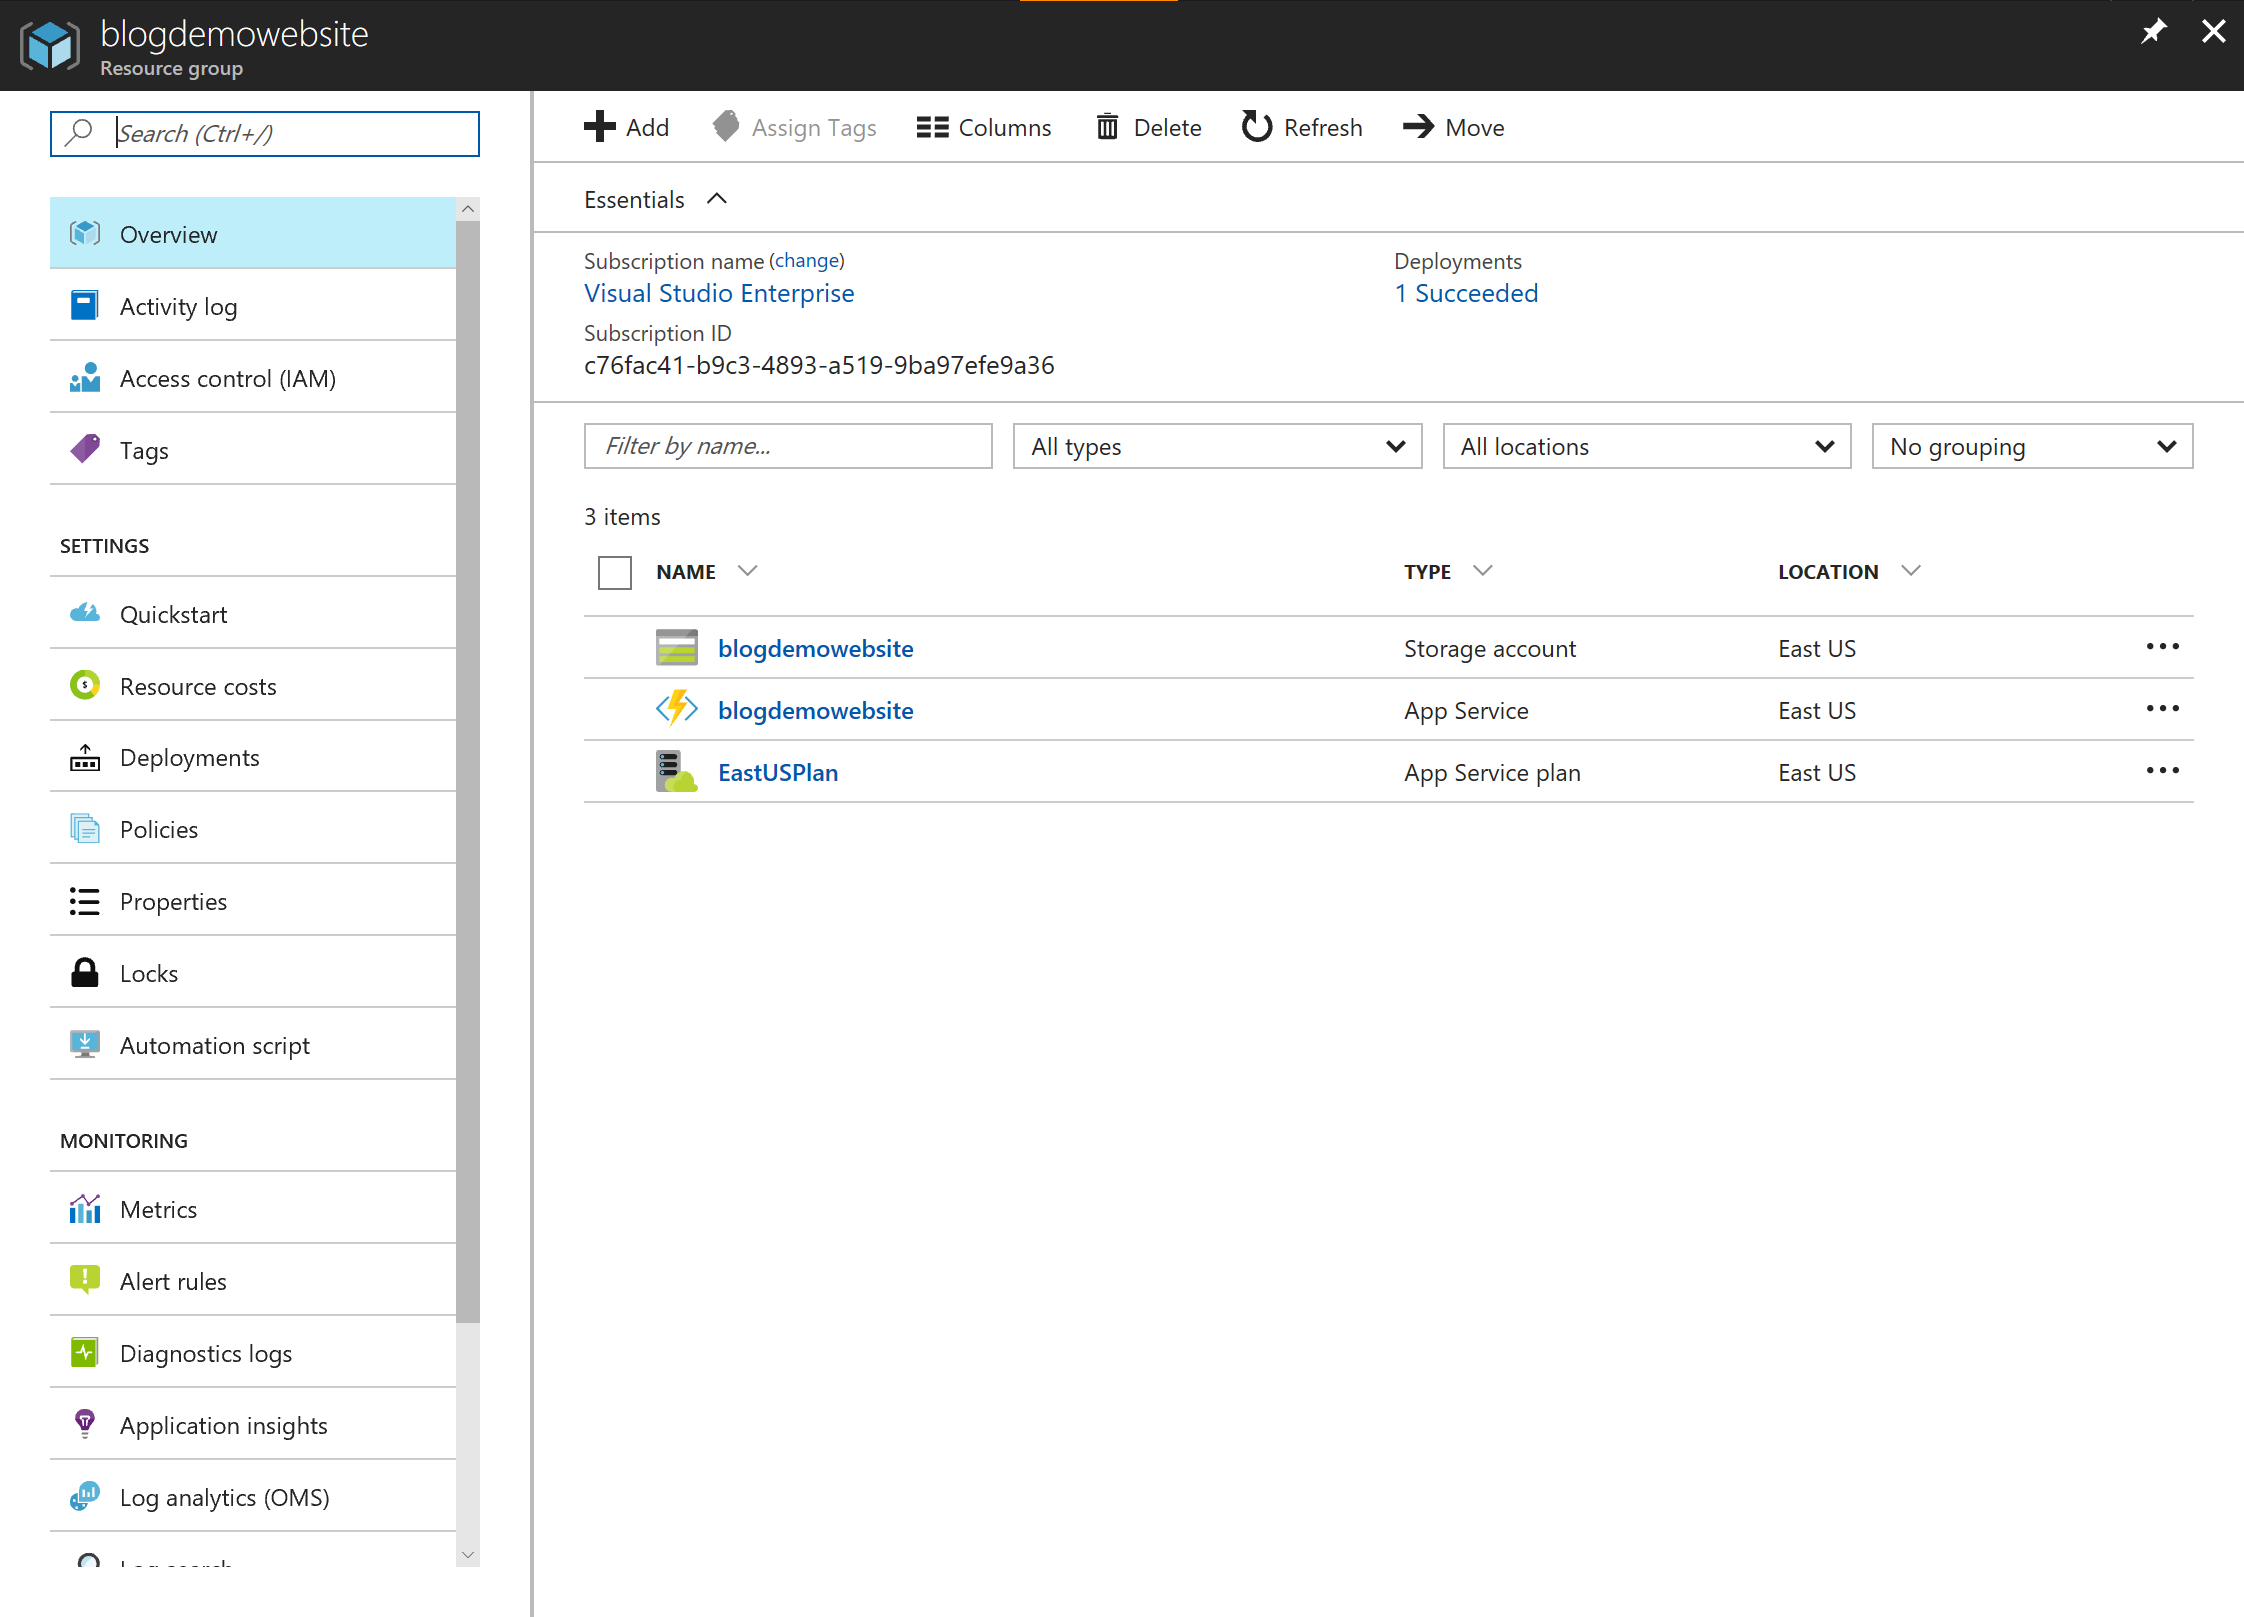Click the sidebar vertical scrollbar thumb

click(x=468, y=770)
